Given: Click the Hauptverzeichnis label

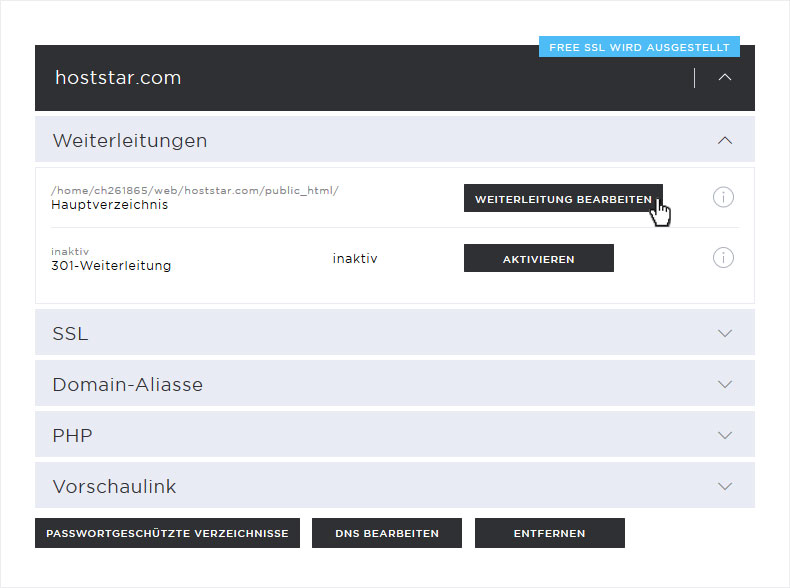Looking at the screenshot, I should [x=109, y=205].
